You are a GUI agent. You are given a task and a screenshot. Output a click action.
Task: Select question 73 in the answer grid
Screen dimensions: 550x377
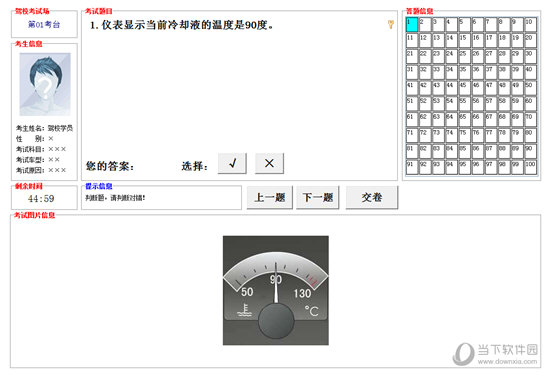pyautogui.click(x=438, y=136)
